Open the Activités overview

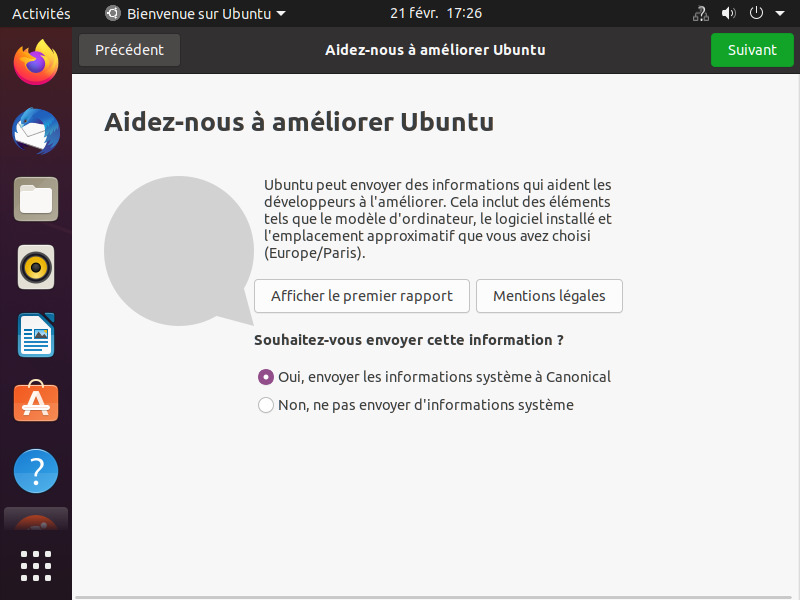click(41, 14)
